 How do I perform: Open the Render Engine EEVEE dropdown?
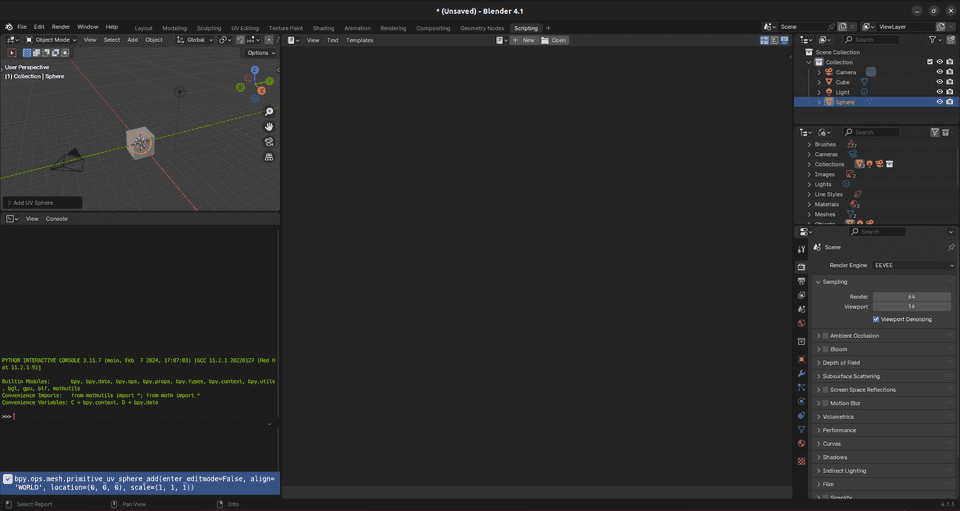click(x=913, y=265)
